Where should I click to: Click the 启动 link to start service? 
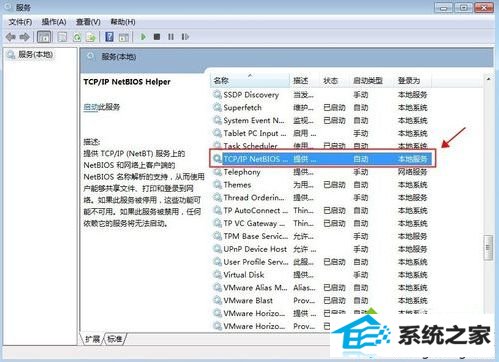(90, 107)
